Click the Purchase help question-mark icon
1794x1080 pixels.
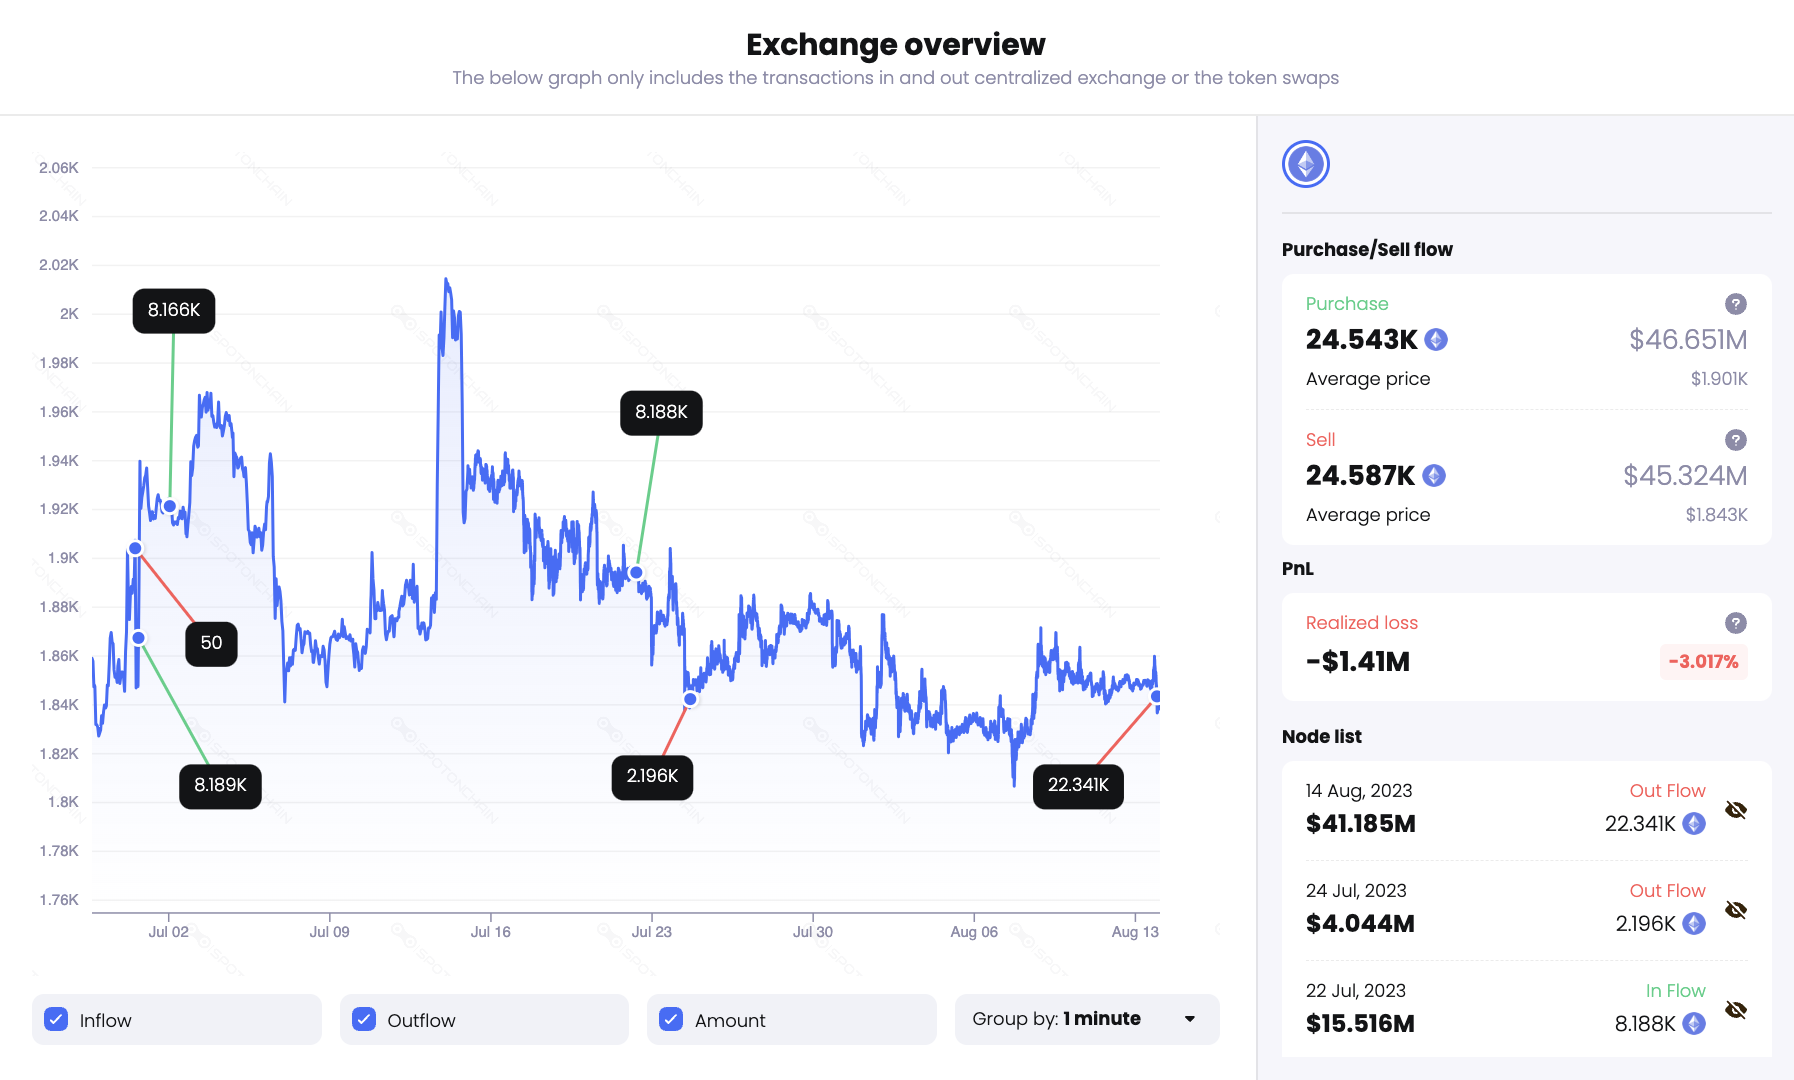1737,304
